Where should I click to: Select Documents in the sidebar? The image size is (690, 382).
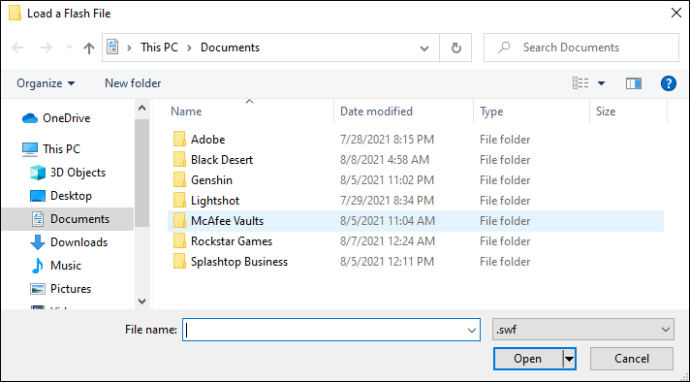point(68,219)
